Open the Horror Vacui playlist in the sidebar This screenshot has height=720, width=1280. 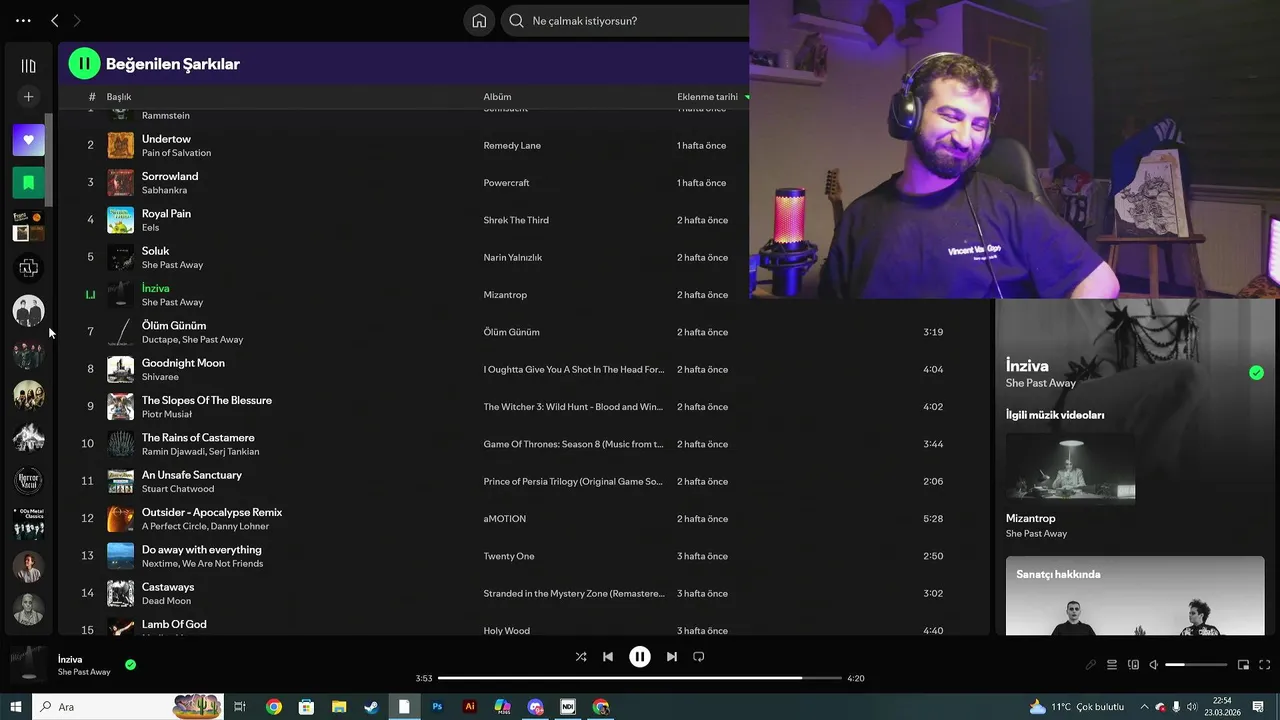28,481
